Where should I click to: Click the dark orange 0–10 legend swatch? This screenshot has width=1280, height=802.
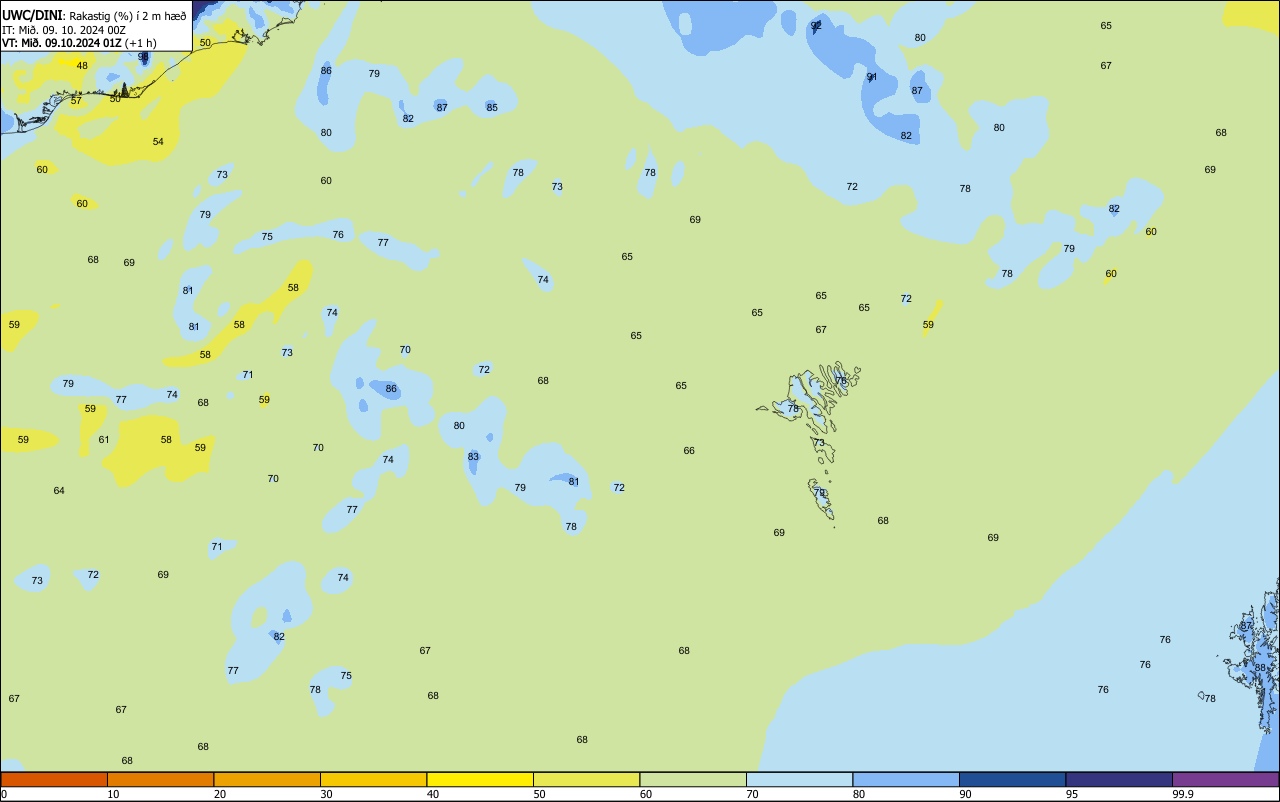(54, 779)
